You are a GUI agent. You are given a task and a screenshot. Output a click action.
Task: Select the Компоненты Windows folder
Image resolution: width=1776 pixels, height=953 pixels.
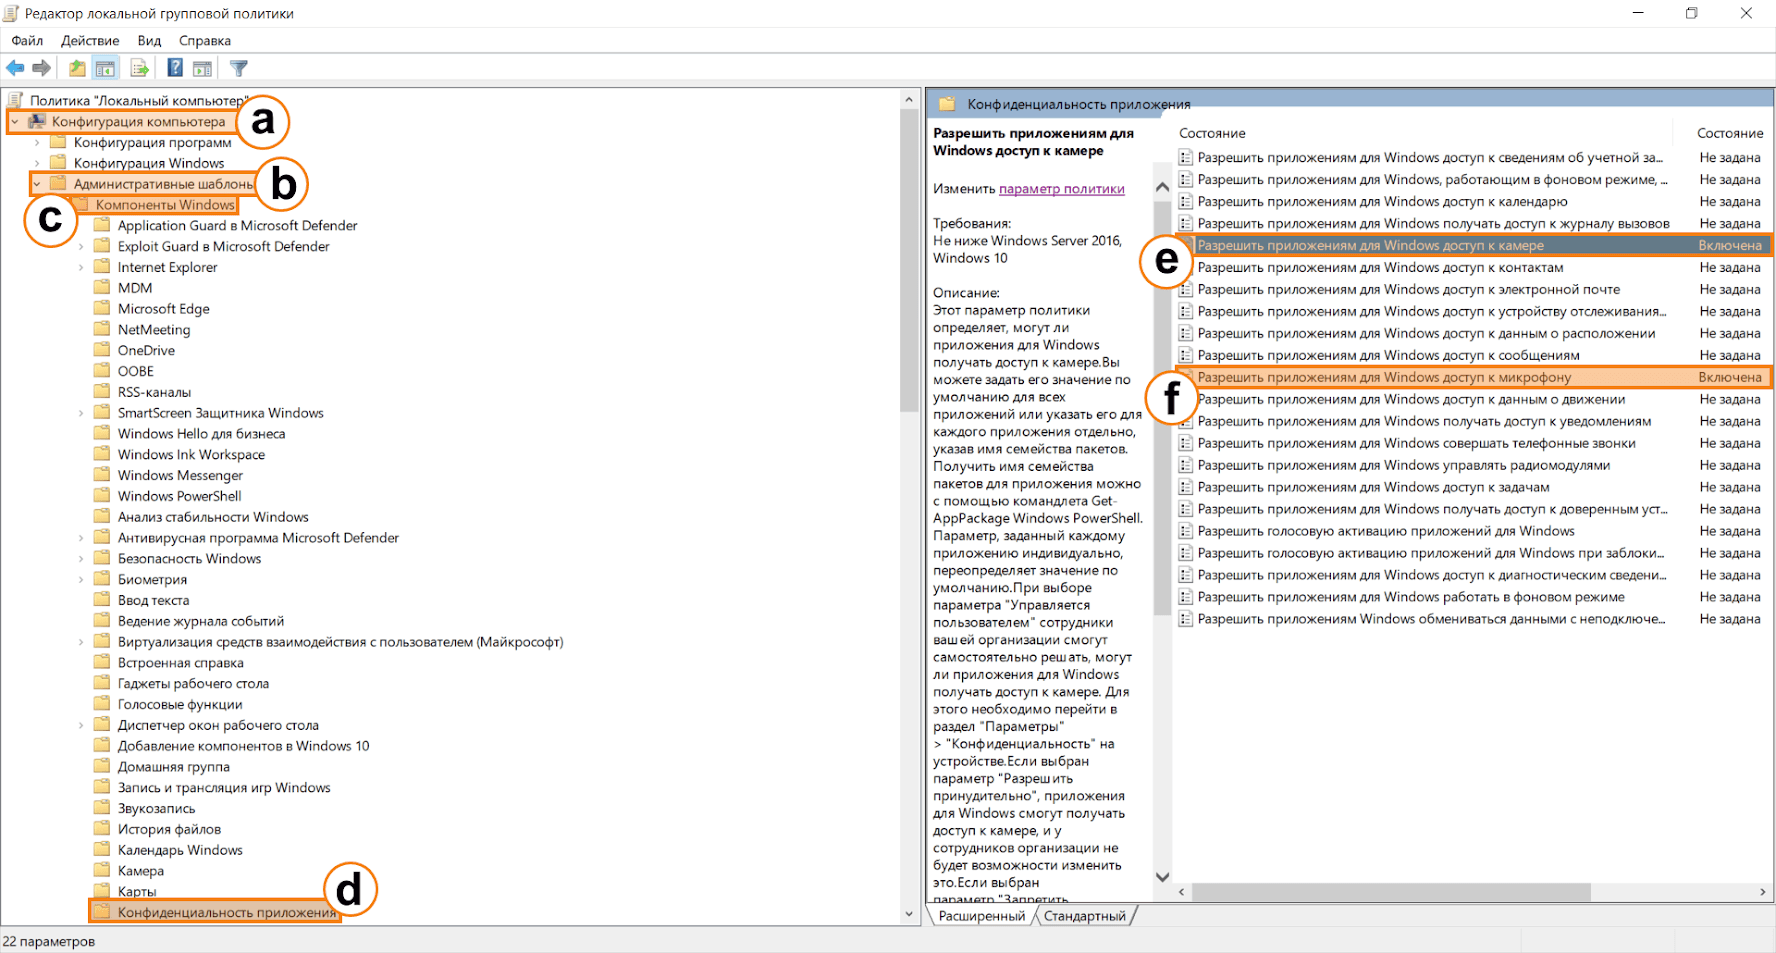(165, 205)
